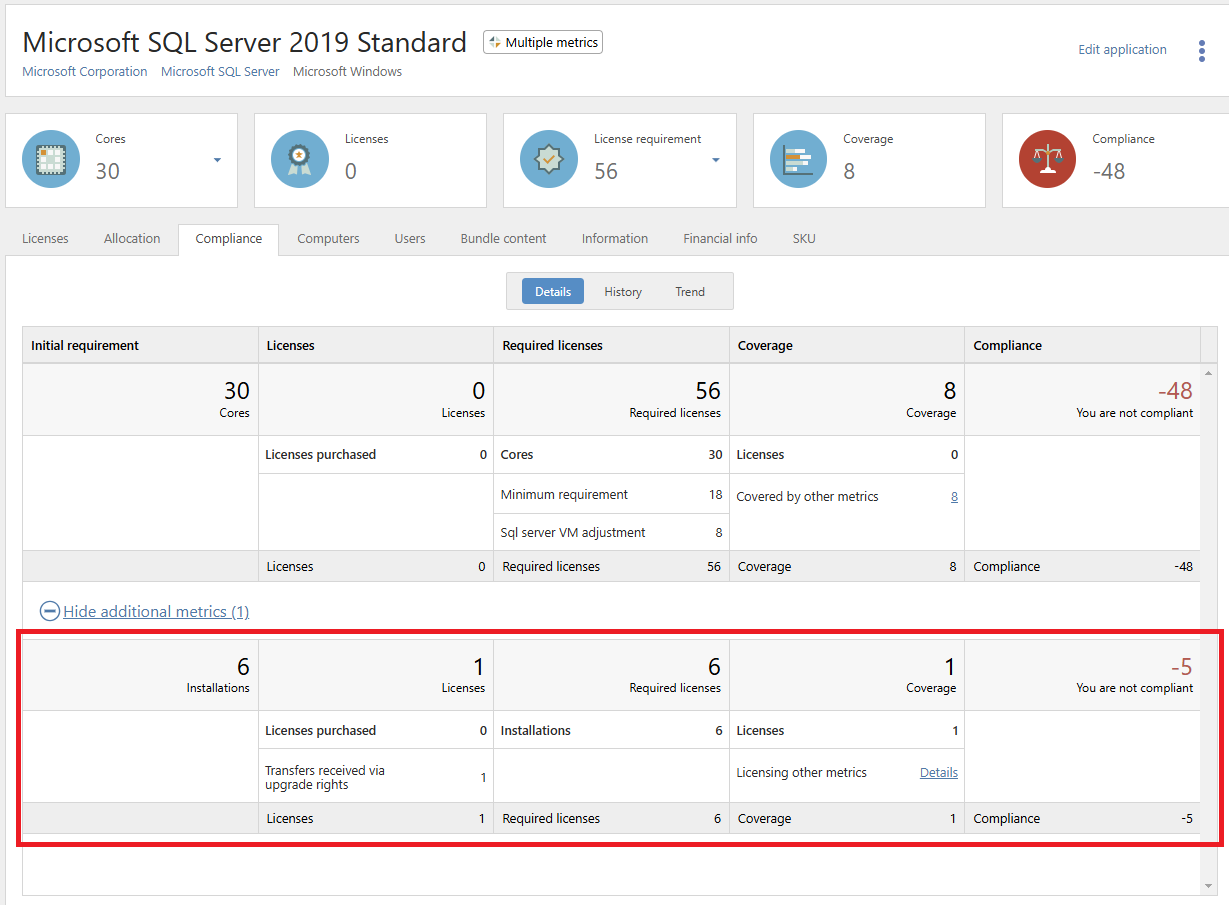Click the License requirement badge icon
Viewport: 1229px width, 905px height.
tap(550, 160)
